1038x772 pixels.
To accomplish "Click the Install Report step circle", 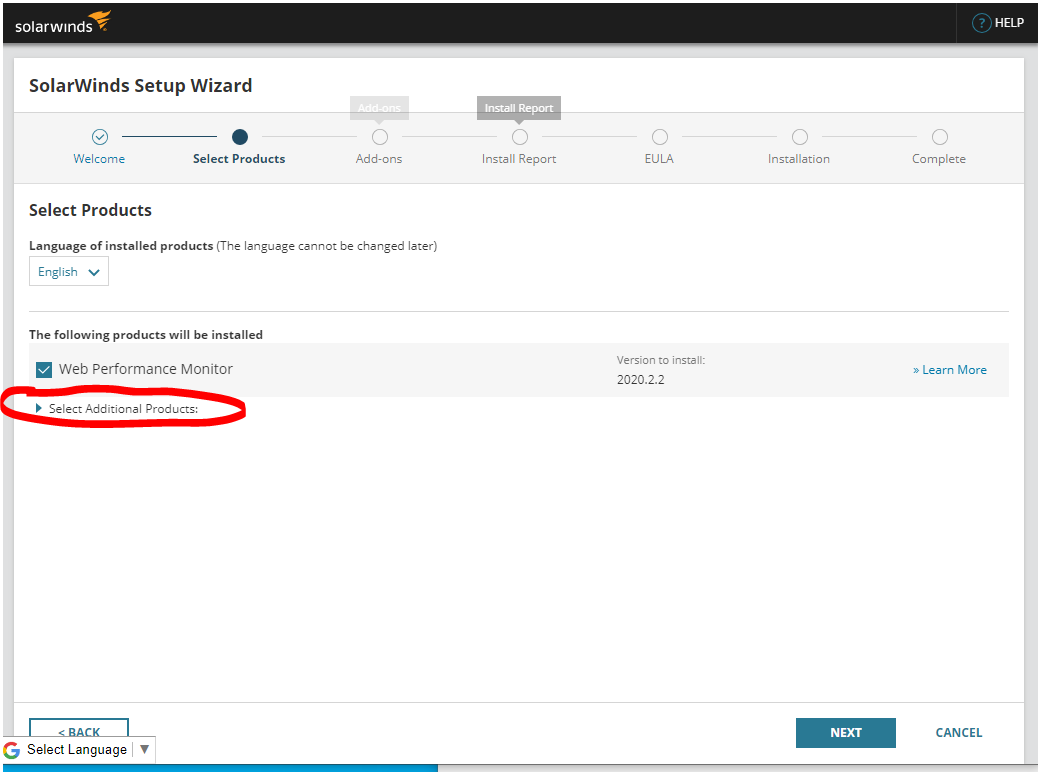I will (x=520, y=137).
